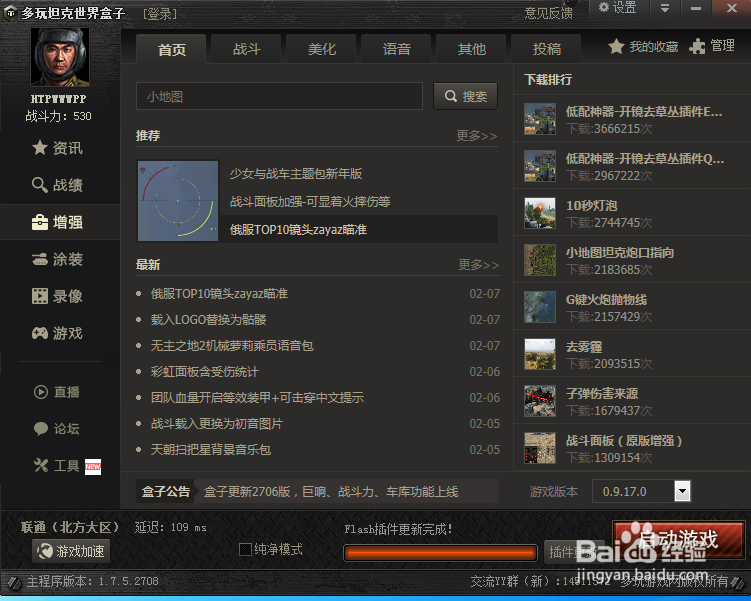Open 团队血量开启等效装甲+可击穿中文提示 entry
The image size is (751, 601).
pos(257,397)
